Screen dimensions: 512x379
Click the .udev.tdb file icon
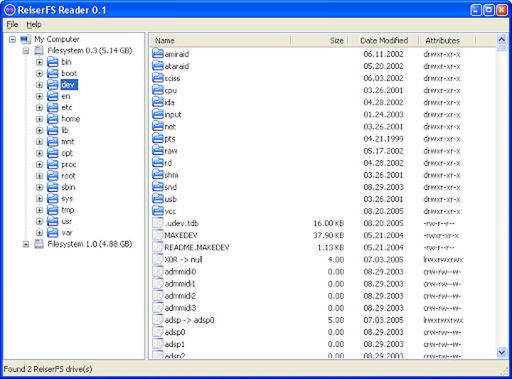point(158,223)
